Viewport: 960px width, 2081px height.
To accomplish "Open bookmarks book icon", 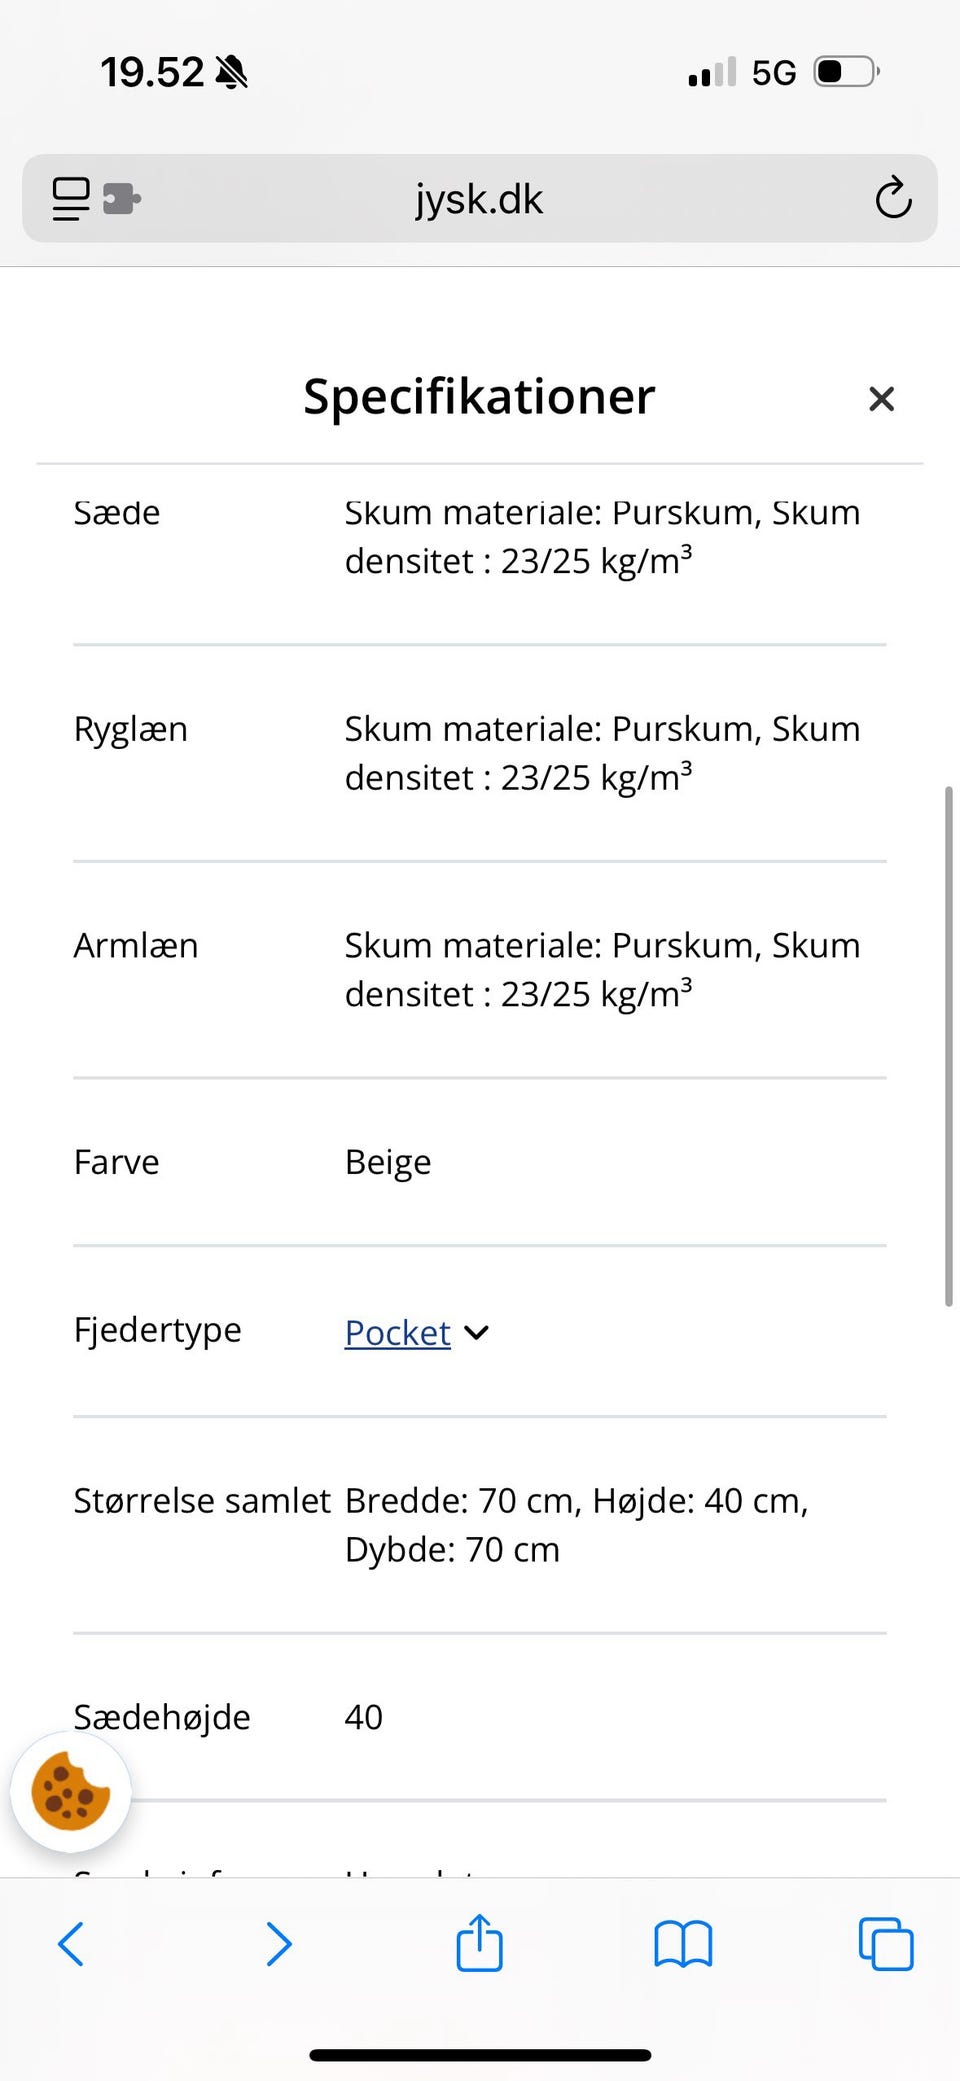I will pyautogui.click(x=683, y=1945).
